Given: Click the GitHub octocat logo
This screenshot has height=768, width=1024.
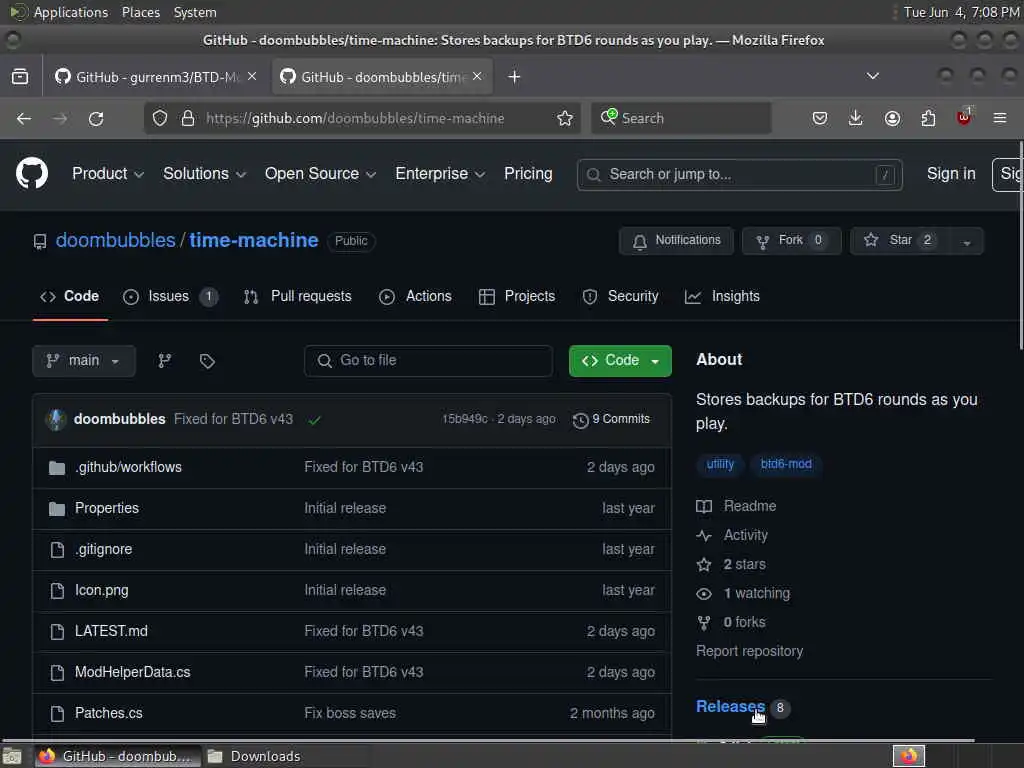Looking at the screenshot, I should [32, 174].
